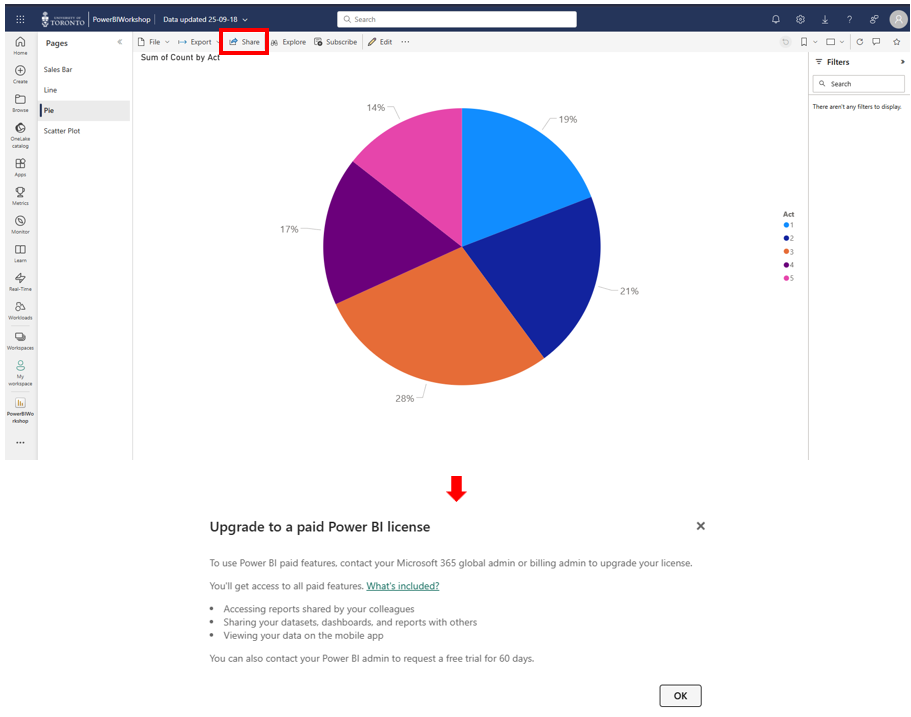Open My workspace in left navigation

[20, 372]
